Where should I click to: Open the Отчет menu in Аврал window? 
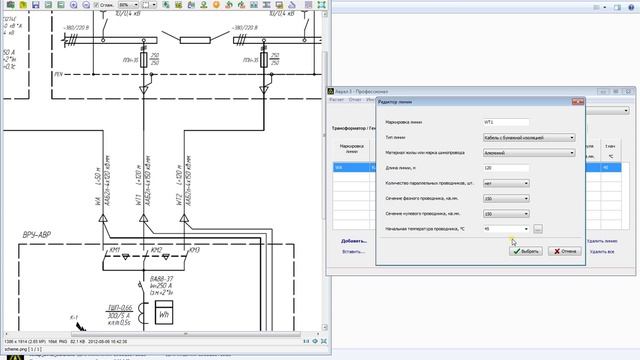[x=355, y=100]
